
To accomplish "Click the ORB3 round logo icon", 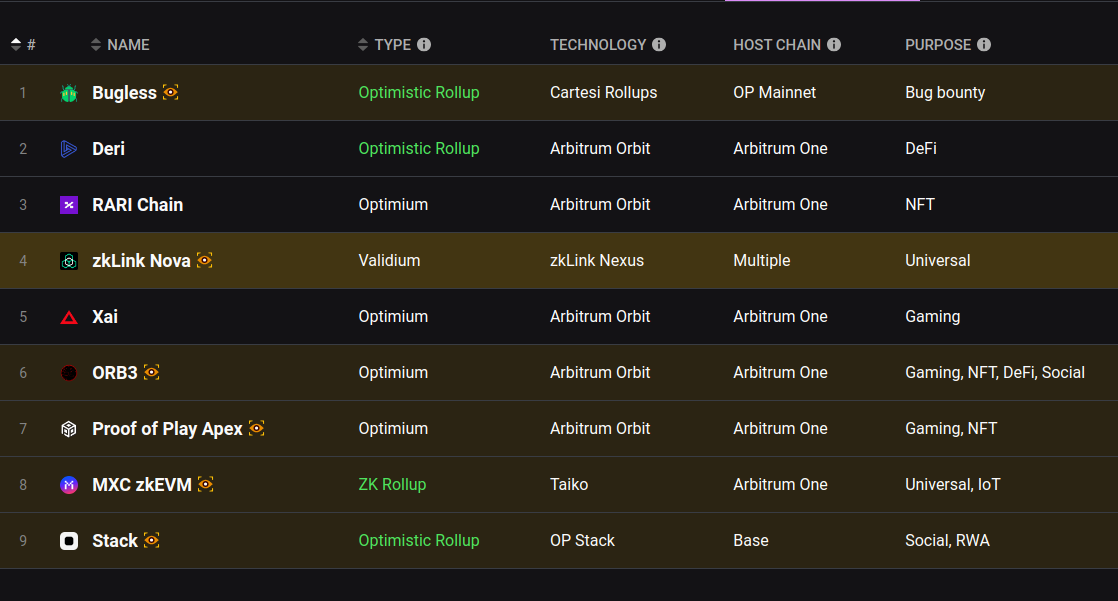I will (x=69, y=373).
